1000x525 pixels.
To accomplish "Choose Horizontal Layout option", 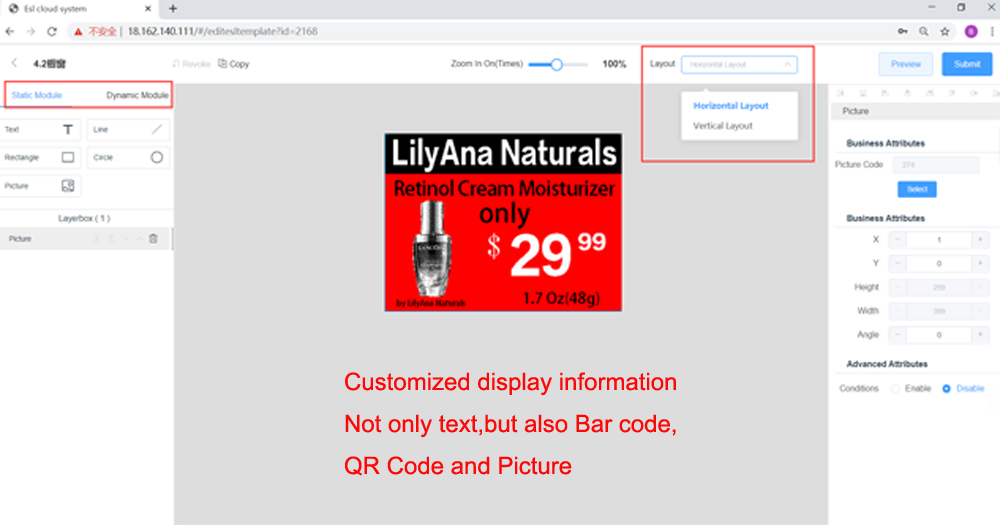I will pos(730,106).
